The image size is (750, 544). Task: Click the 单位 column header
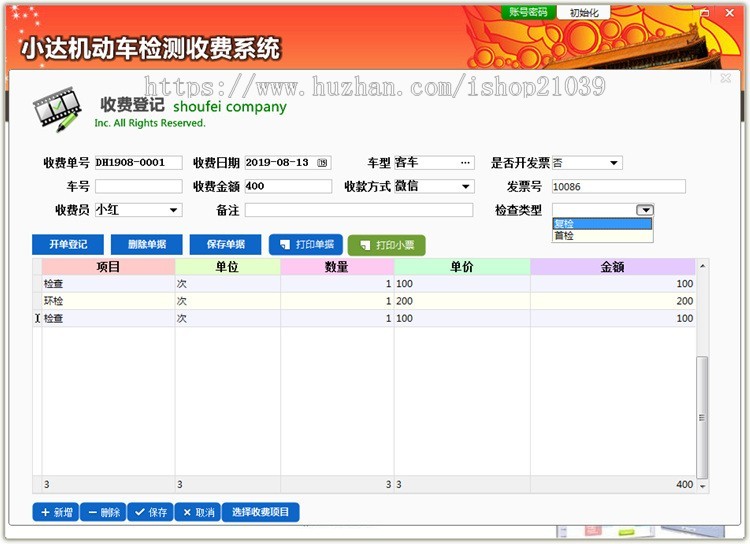click(x=228, y=266)
